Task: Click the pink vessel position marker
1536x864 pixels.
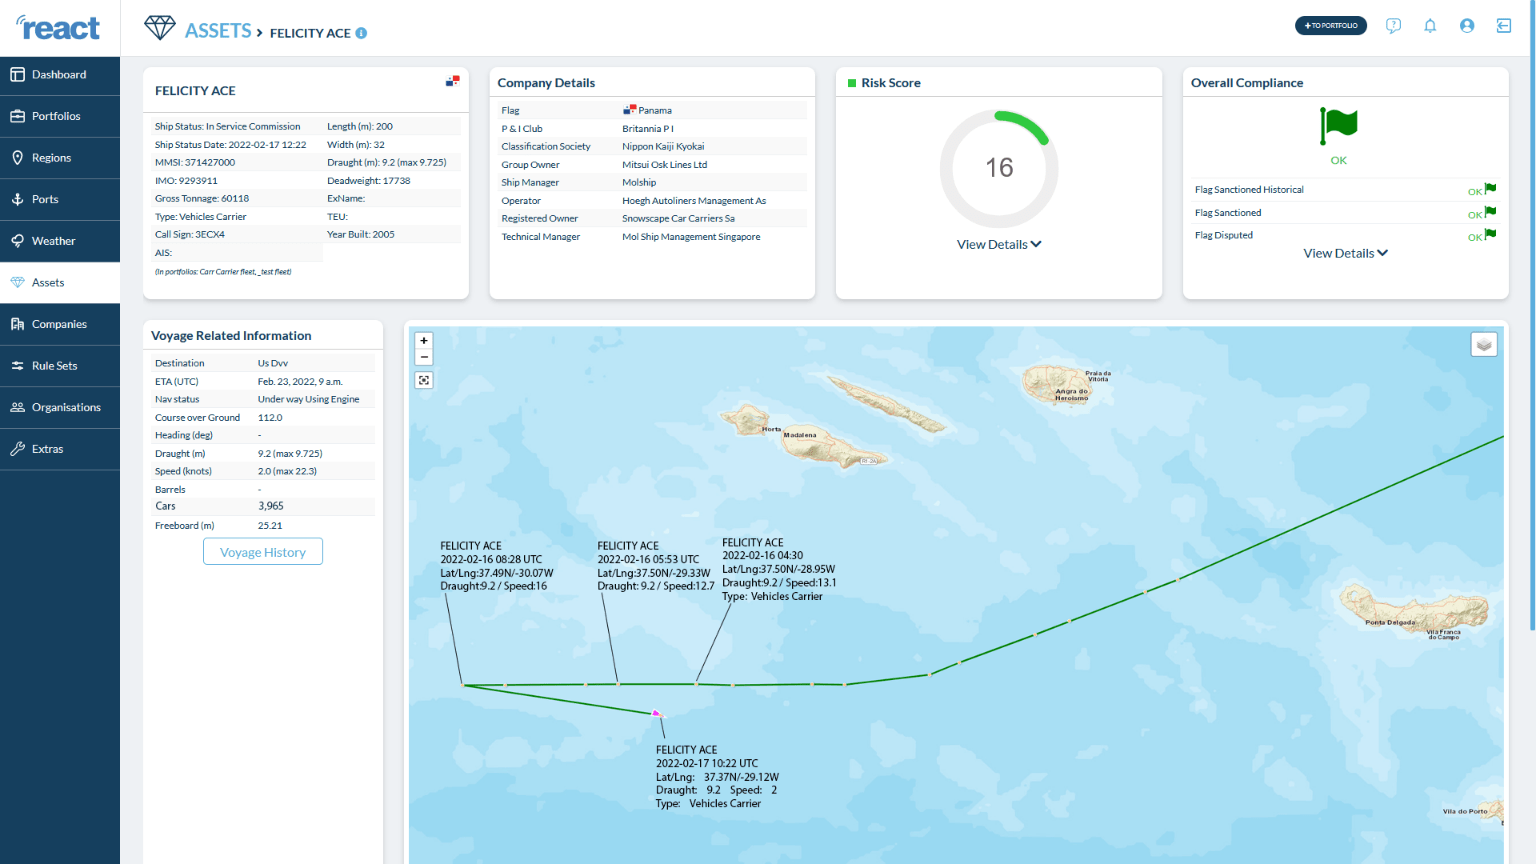Action: 657,713
